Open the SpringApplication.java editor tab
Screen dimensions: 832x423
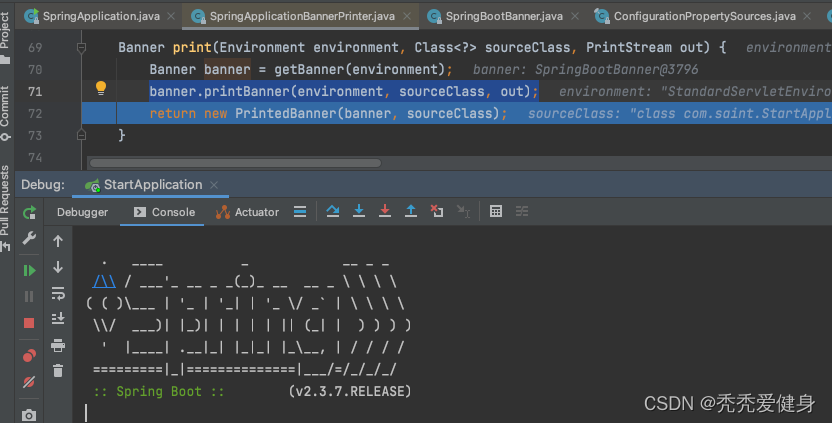(92, 16)
